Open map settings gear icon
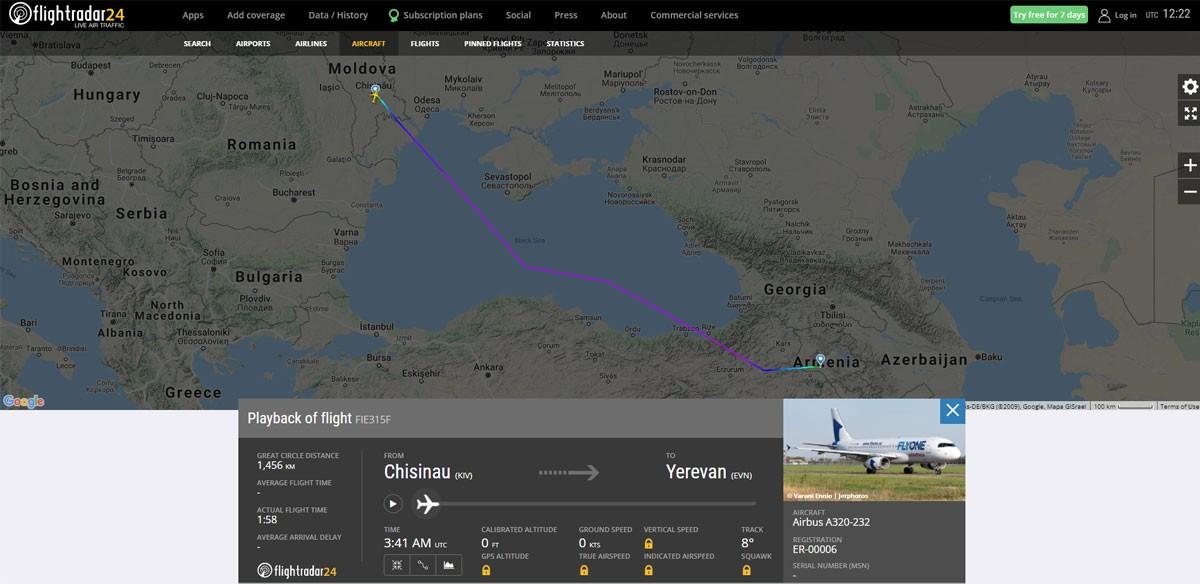Viewport: 1200px width, 584px height. (x=1189, y=87)
